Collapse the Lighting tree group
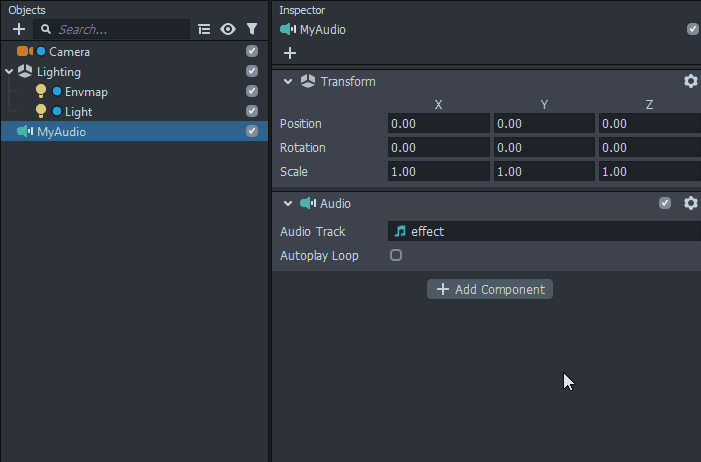Screen dimensions: 701x462 9,72
